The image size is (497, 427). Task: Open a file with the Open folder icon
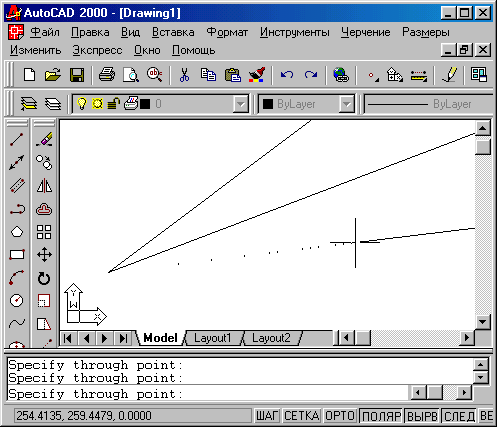53,75
